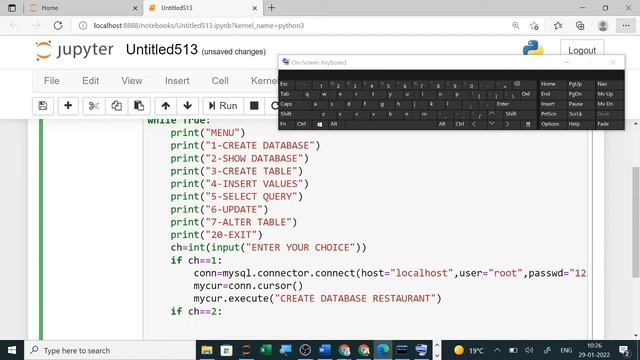Click the Windows logo key on keyboard
The height and width of the screenshot is (360, 640).
[x=320, y=124]
